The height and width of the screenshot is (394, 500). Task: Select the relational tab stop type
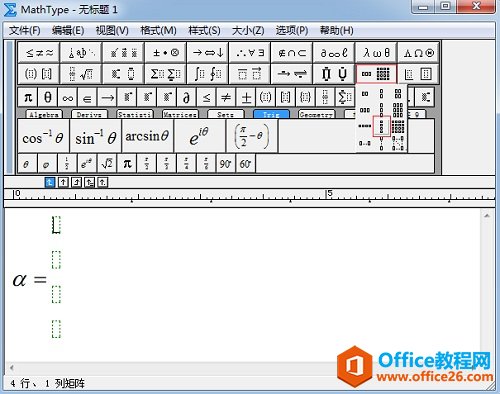(x=90, y=182)
